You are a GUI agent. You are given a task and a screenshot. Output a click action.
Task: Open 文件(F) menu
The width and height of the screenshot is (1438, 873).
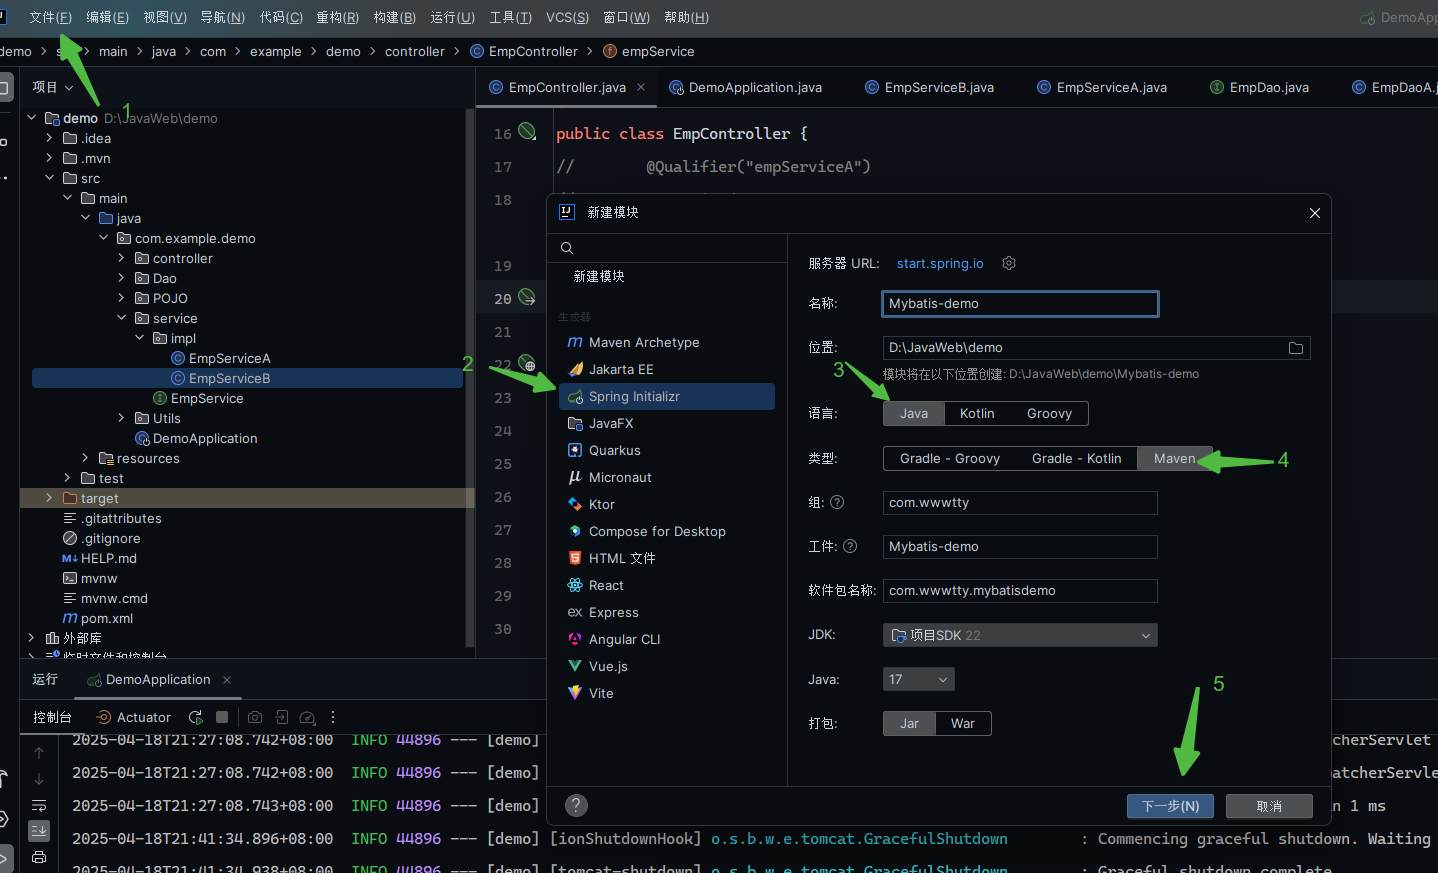pyautogui.click(x=51, y=17)
